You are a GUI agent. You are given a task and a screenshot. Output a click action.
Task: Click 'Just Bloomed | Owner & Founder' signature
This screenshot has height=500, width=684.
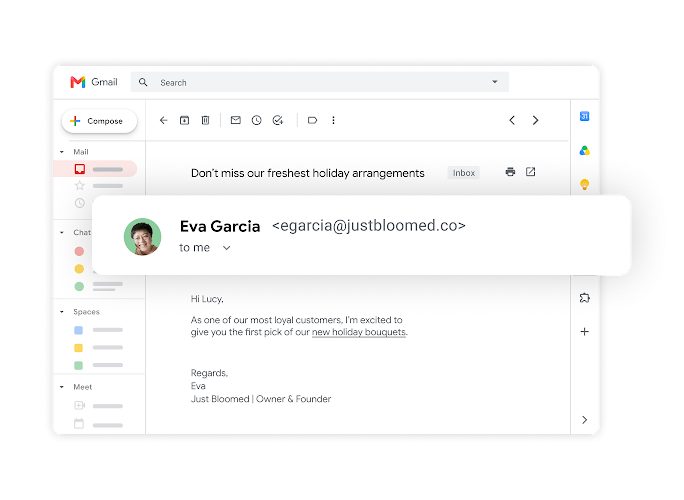click(261, 399)
